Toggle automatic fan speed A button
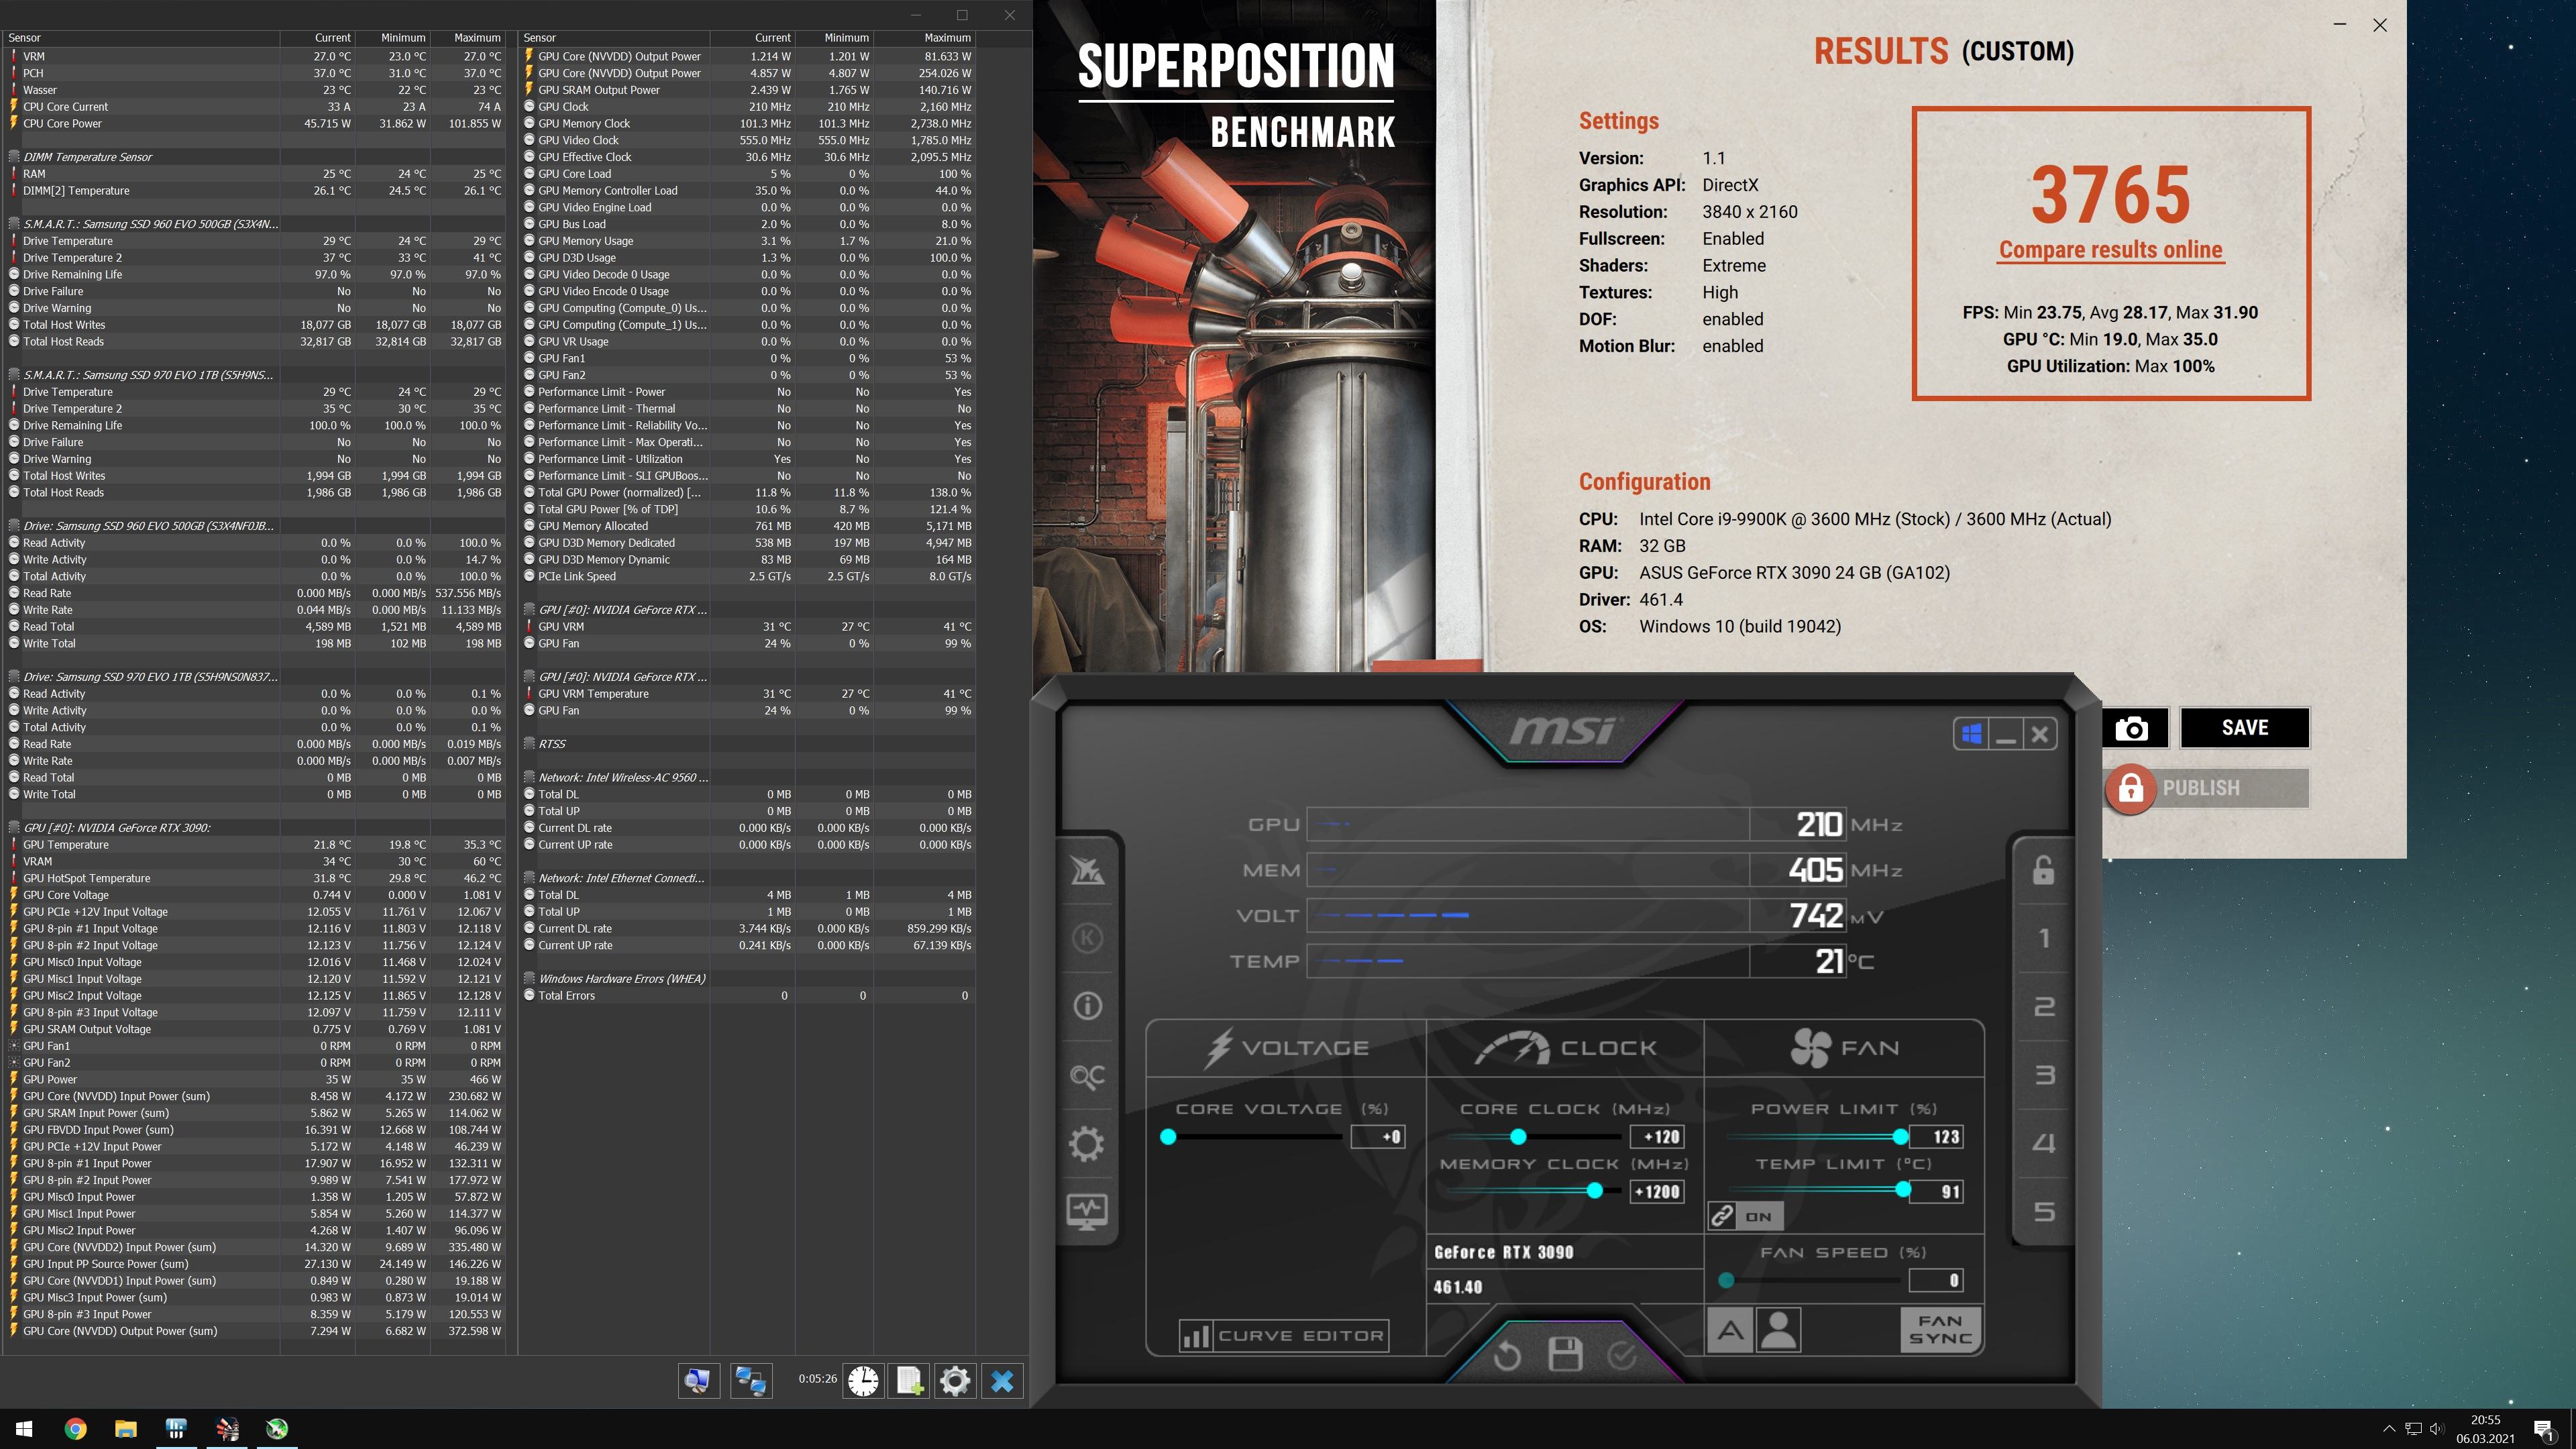This screenshot has width=2576, height=1449. [x=1730, y=1331]
